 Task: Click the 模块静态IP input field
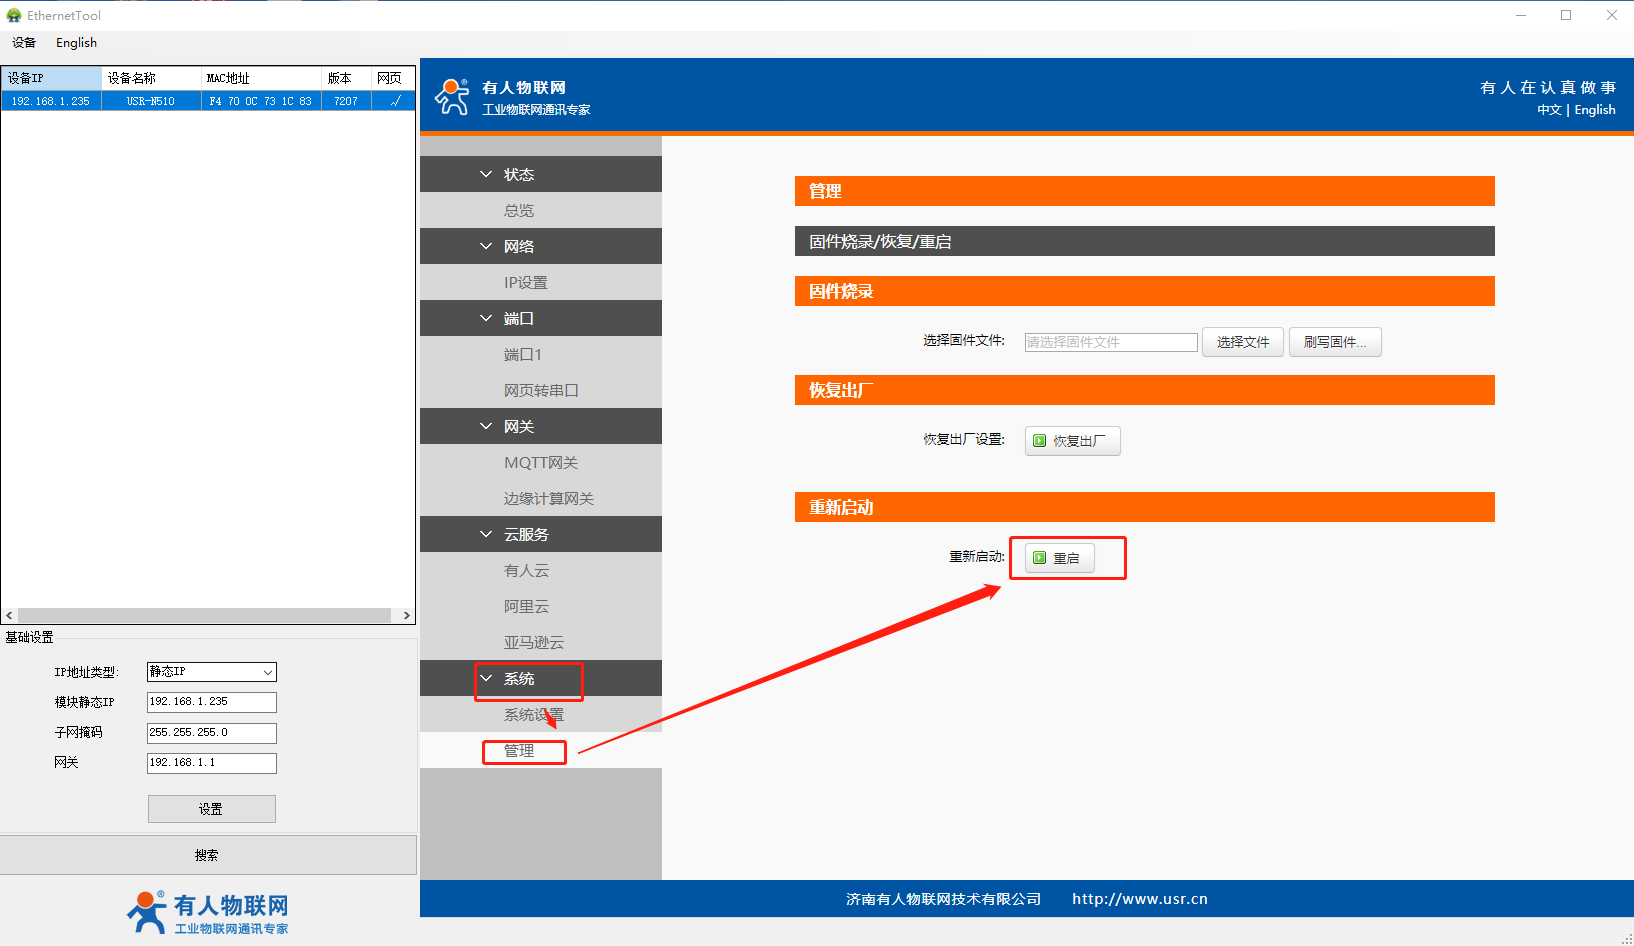pos(211,702)
